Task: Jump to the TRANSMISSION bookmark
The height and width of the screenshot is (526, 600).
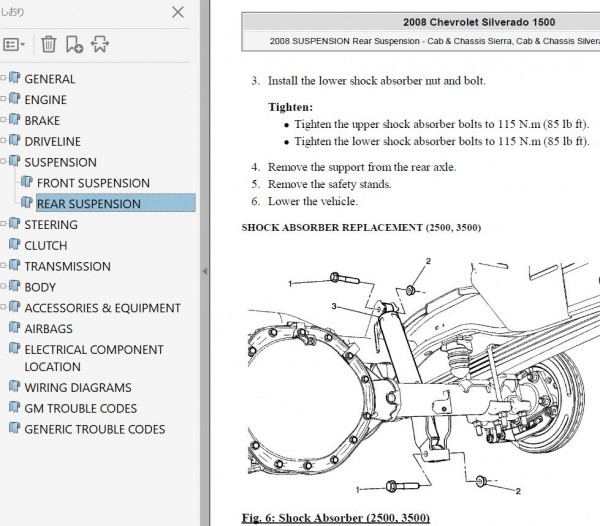Action: tap(67, 267)
